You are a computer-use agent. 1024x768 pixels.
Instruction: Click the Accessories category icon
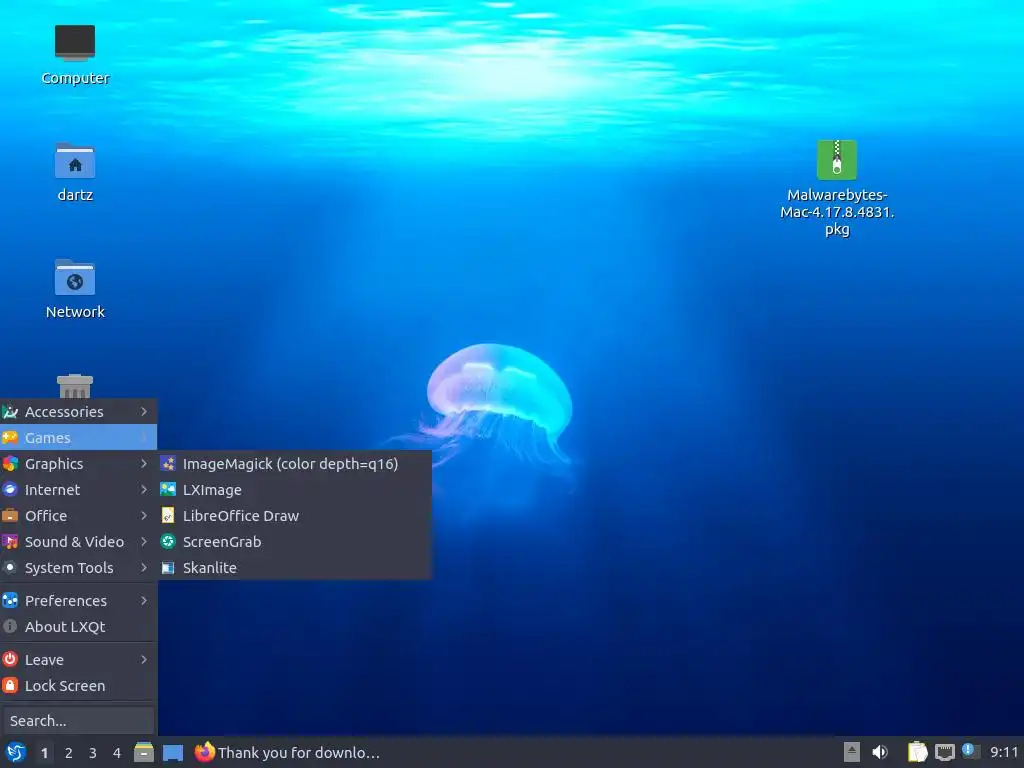(10, 411)
